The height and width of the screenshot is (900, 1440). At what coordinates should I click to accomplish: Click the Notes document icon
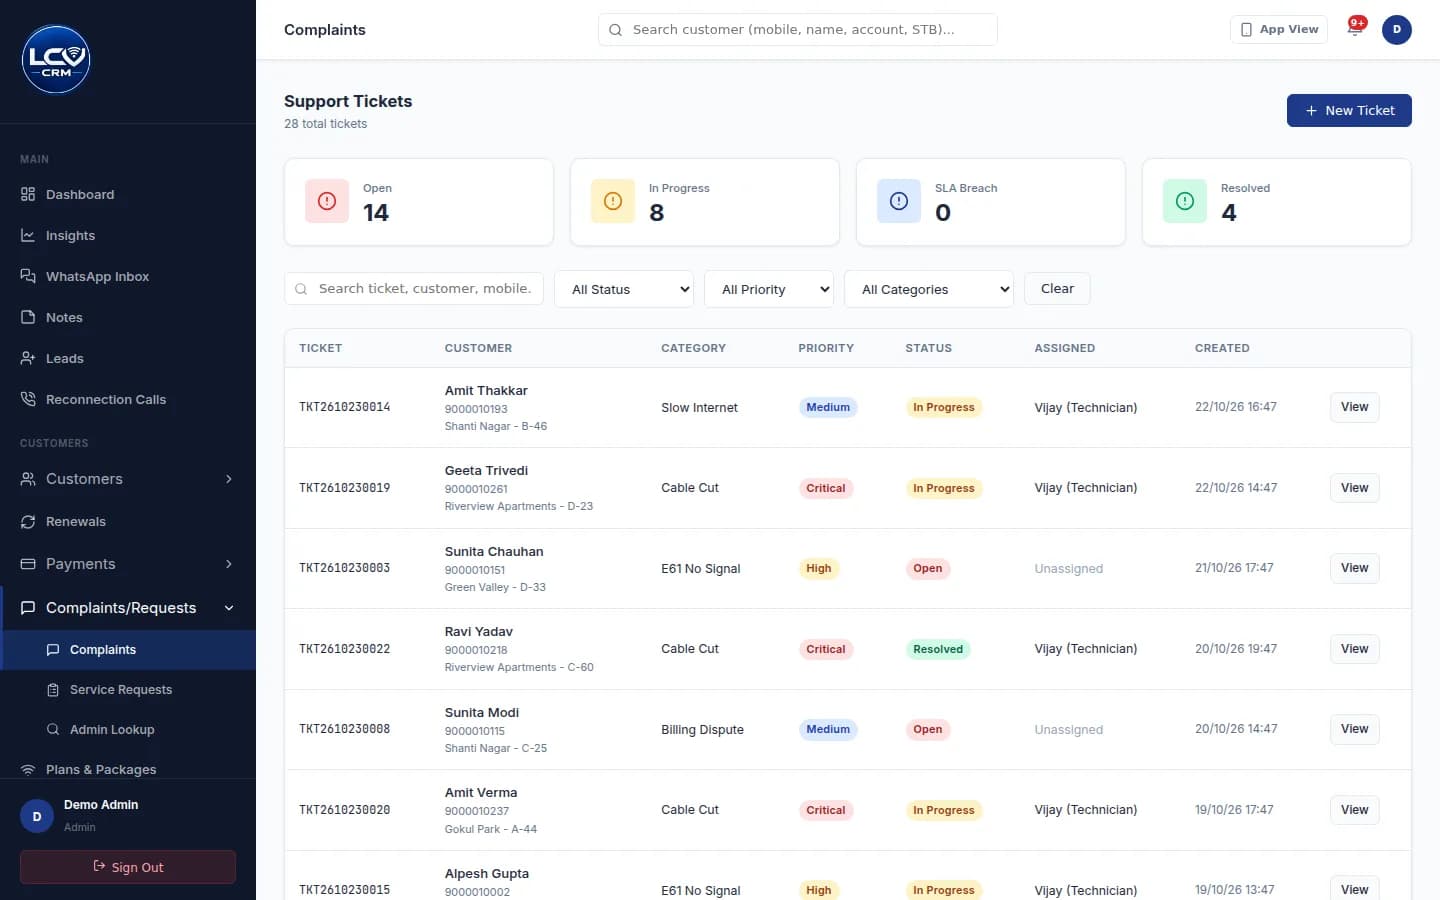28,317
